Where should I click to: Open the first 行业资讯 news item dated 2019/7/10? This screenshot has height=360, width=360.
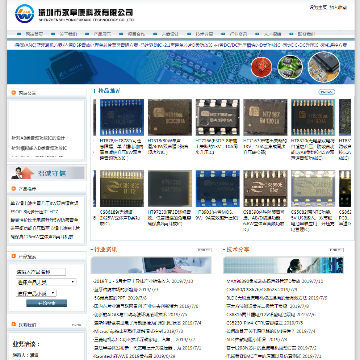pyautogui.click(x=143, y=281)
